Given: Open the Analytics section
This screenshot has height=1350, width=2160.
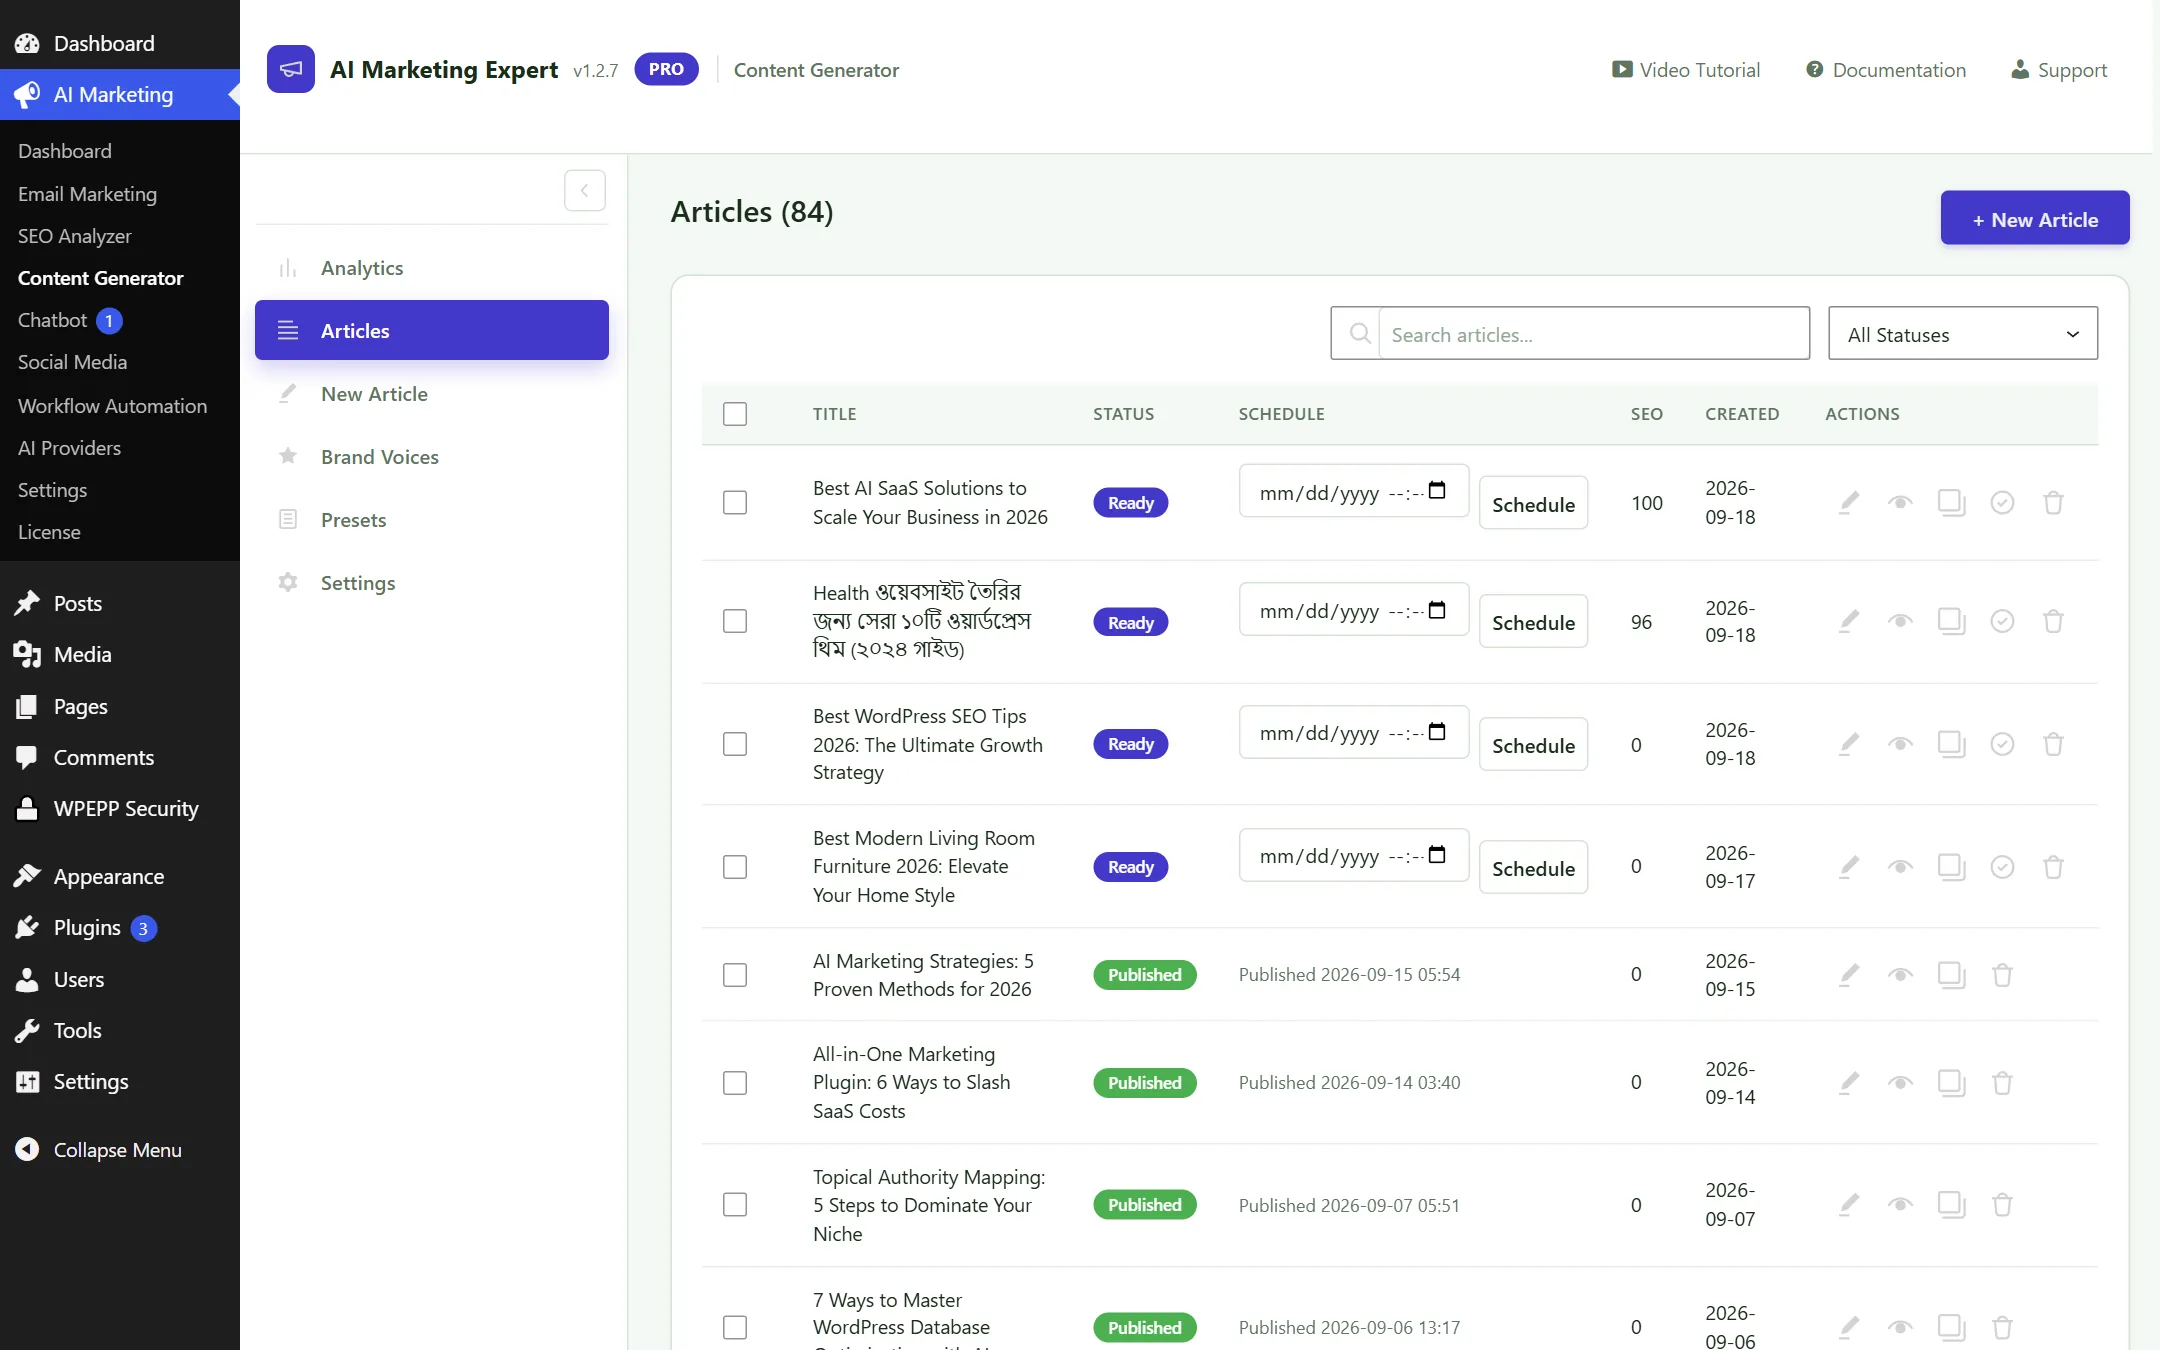Looking at the screenshot, I should pos(432,268).
